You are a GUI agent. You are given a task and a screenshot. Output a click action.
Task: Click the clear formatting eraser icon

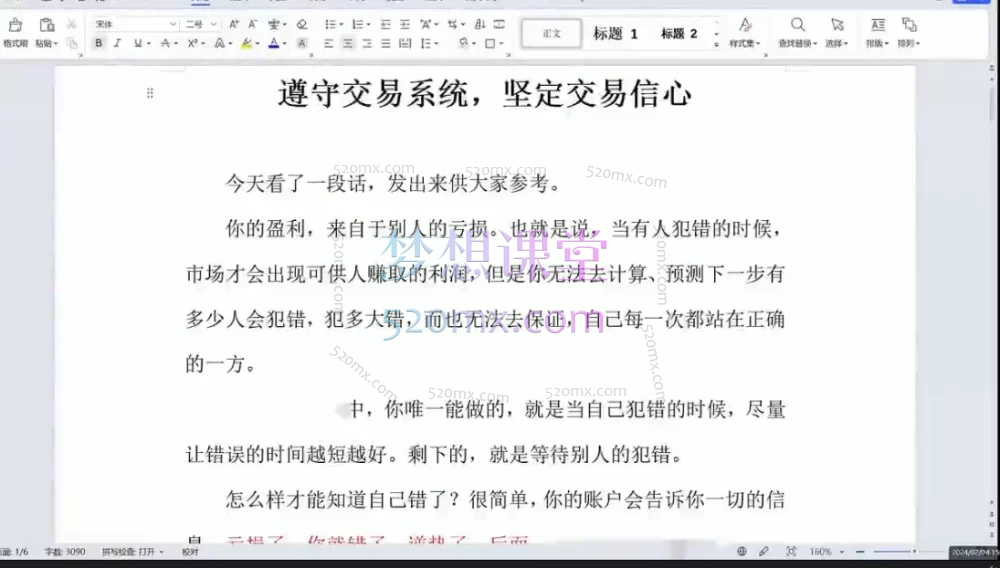(302, 24)
